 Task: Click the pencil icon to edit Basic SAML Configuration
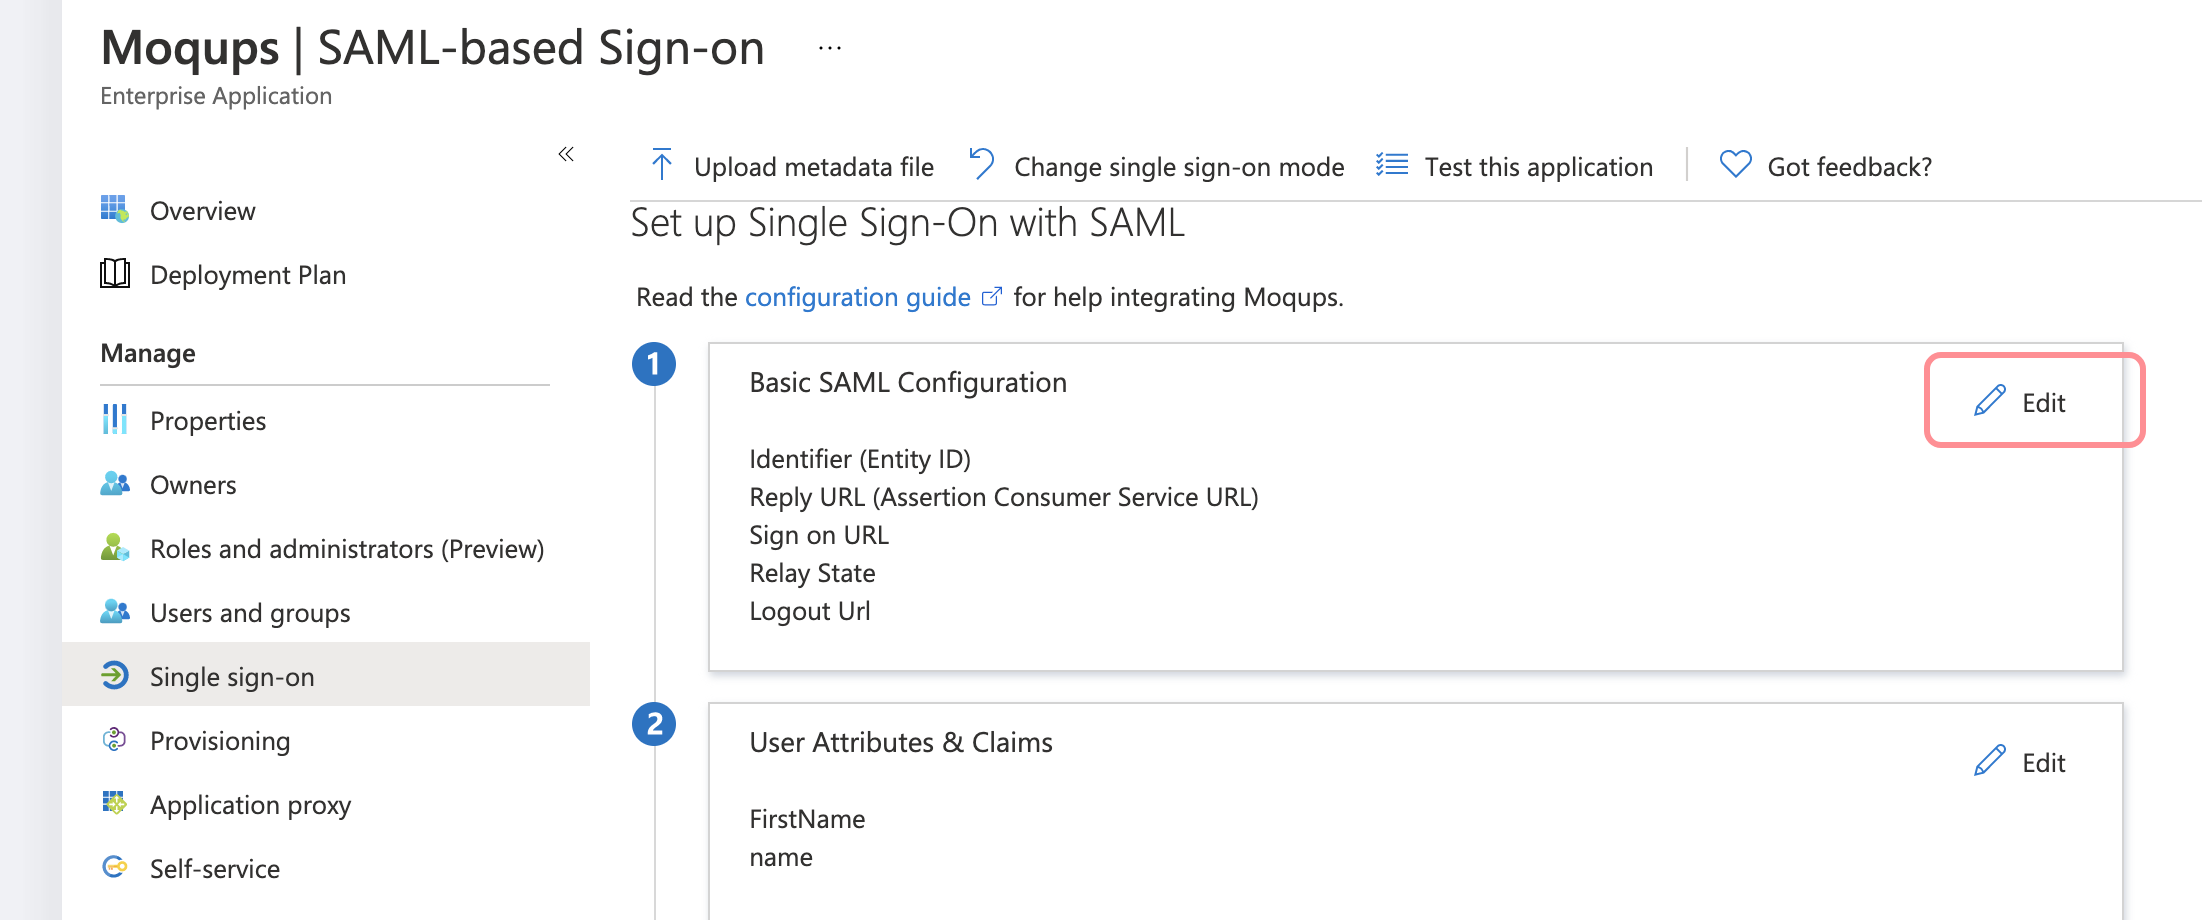click(x=1989, y=400)
